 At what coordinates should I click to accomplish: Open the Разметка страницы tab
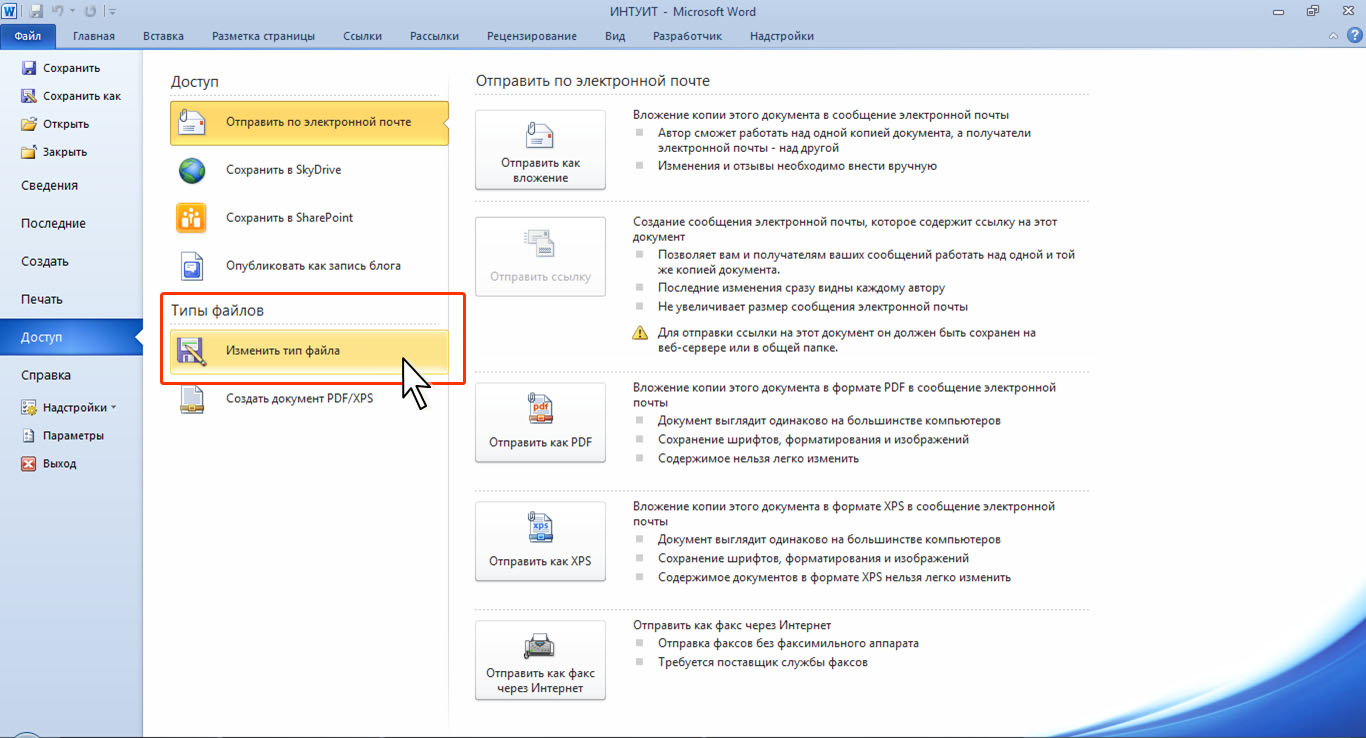click(x=263, y=36)
